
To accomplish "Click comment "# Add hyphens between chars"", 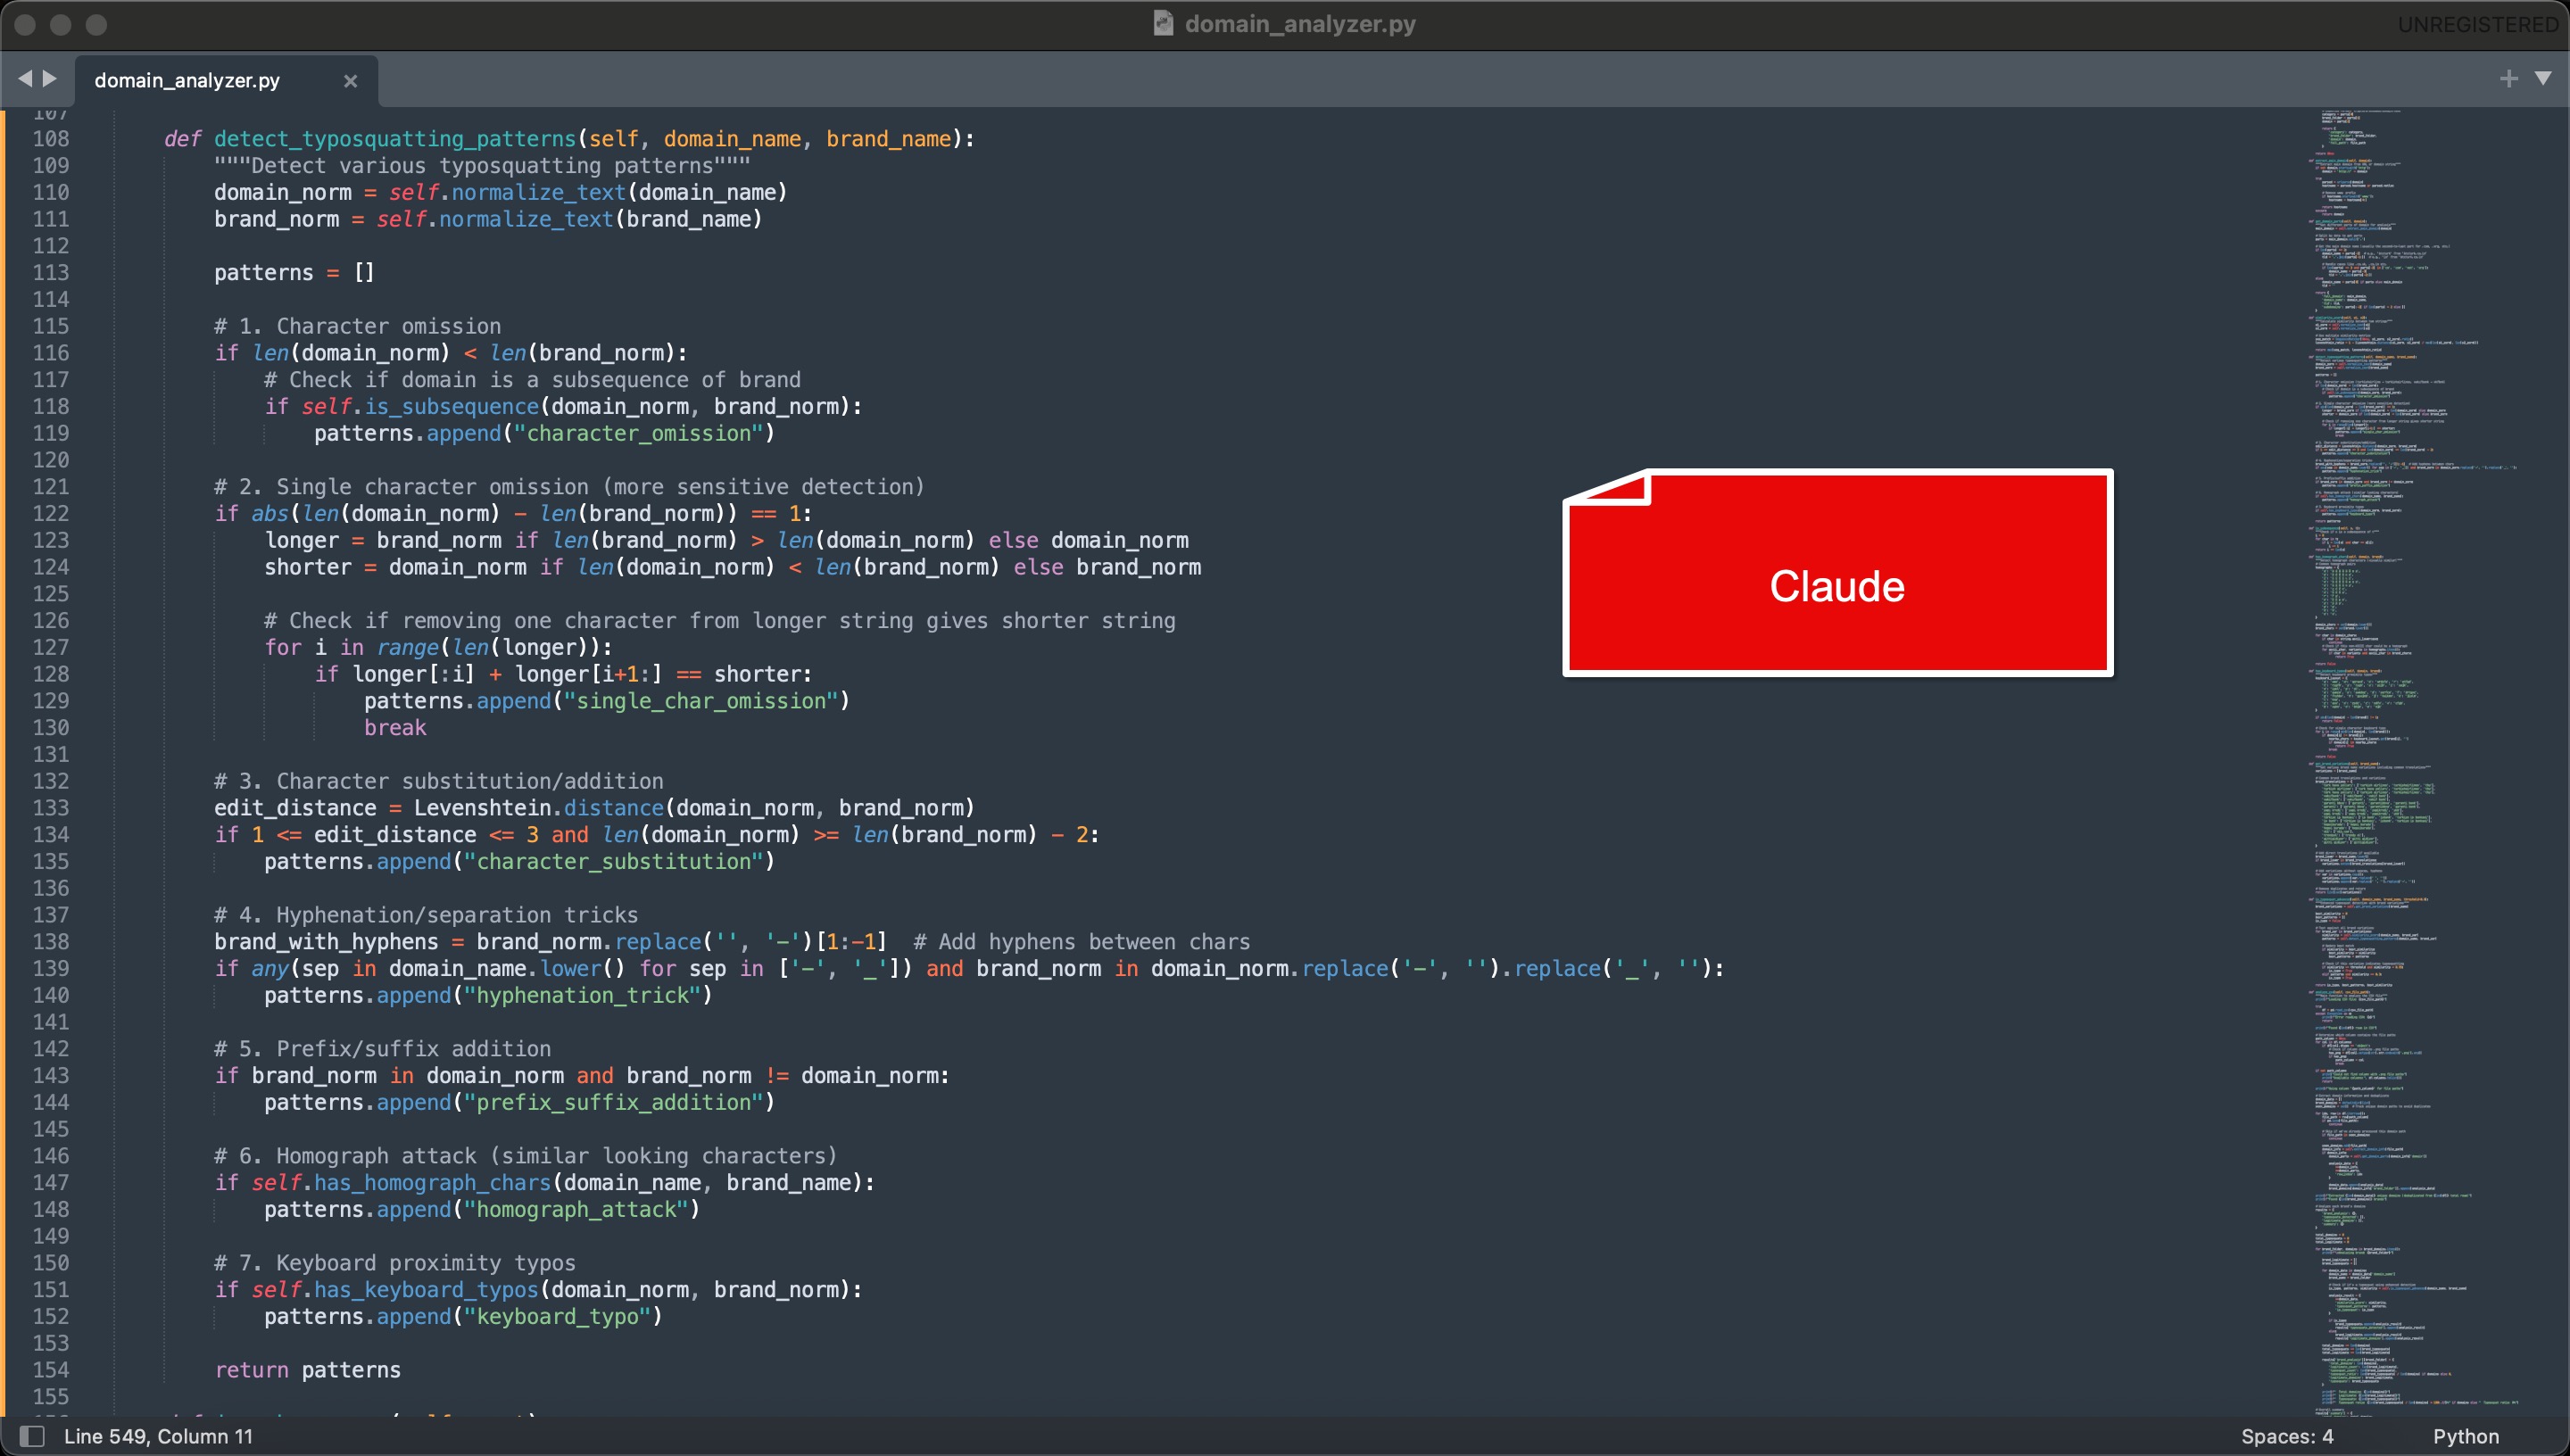I will [x=1081, y=942].
